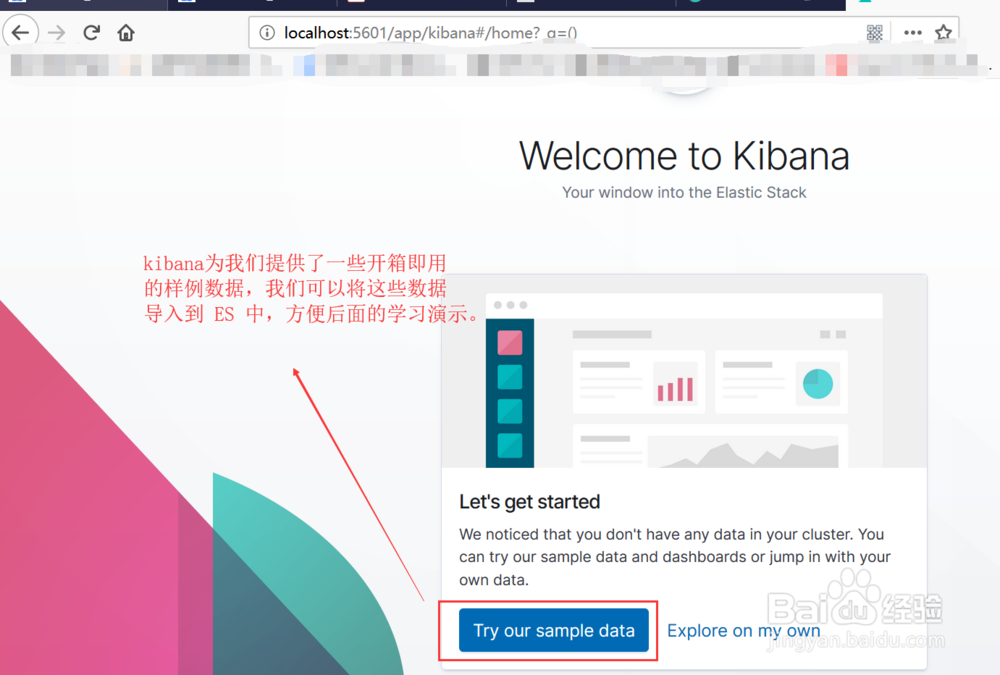Click the Let's get started heading
Screen dimensions: 1000x675
click(x=529, y=502)
